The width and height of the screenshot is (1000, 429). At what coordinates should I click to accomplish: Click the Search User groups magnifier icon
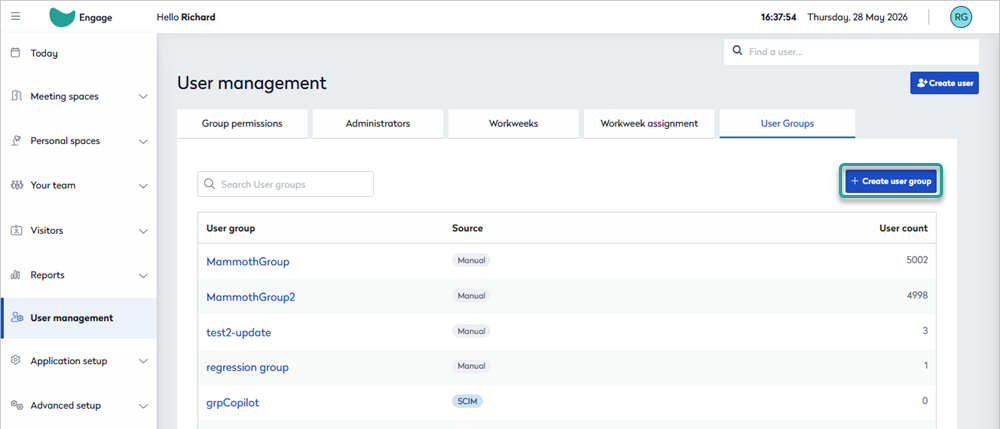[209, 184]
